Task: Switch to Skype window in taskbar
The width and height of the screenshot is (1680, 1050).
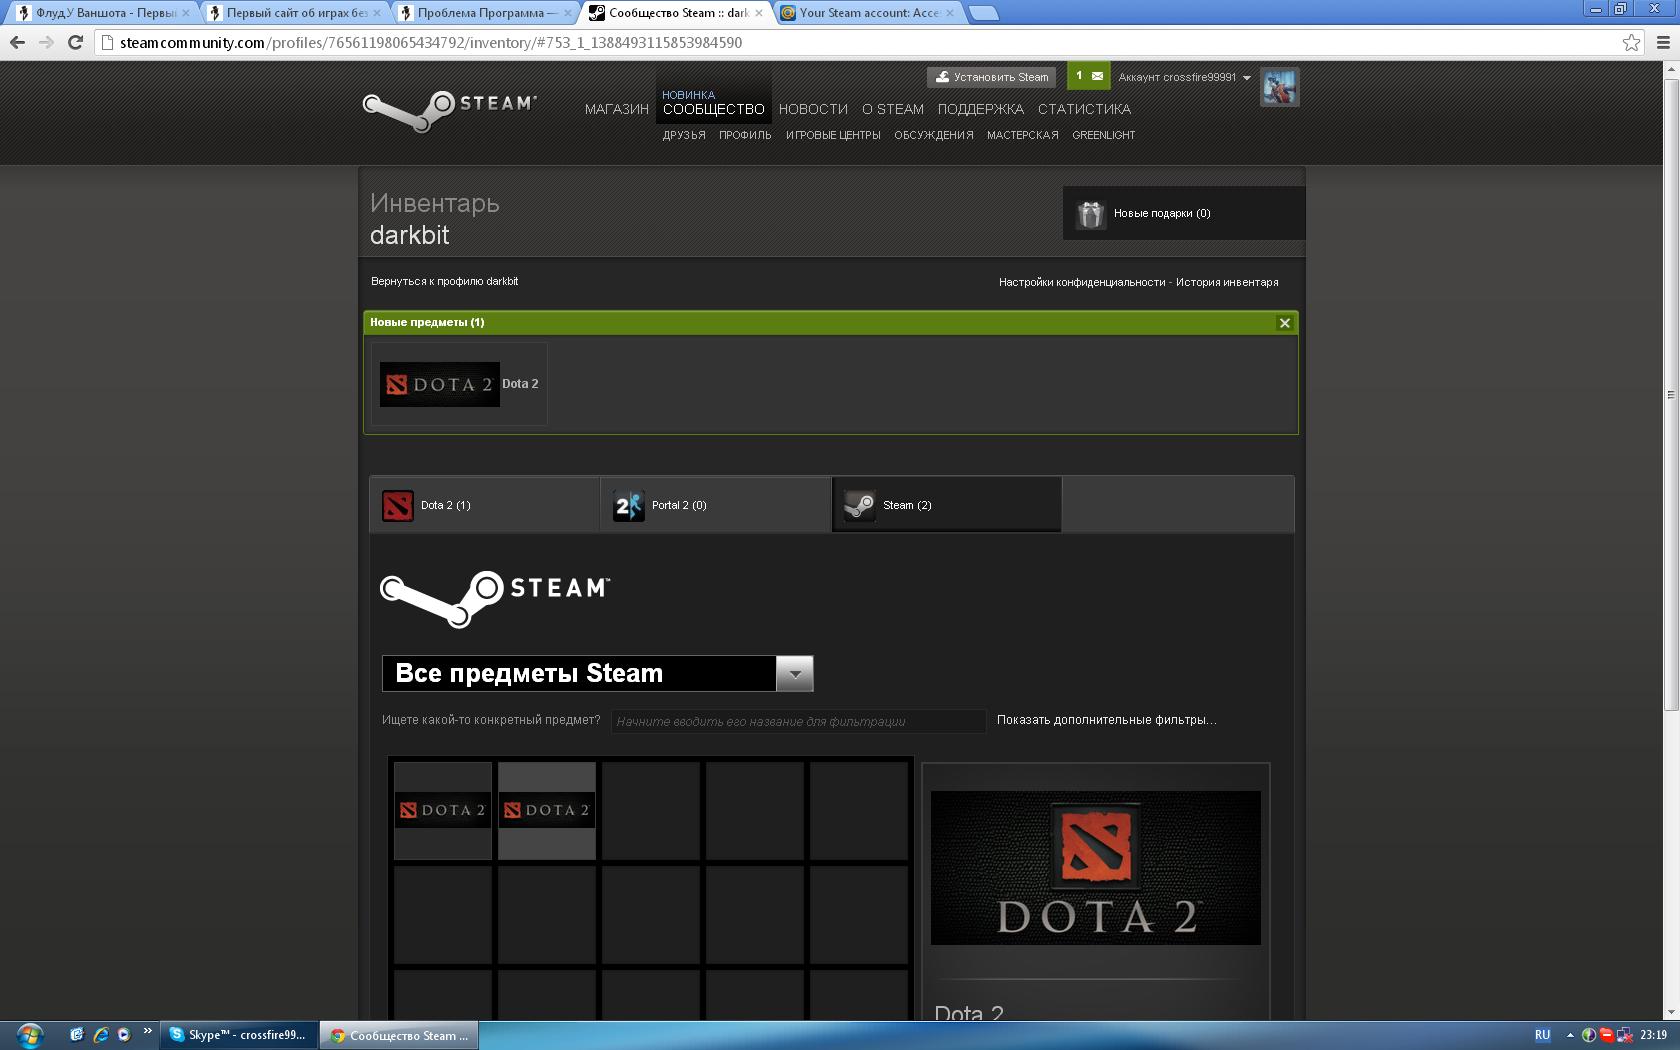Action: [240, 1035]
